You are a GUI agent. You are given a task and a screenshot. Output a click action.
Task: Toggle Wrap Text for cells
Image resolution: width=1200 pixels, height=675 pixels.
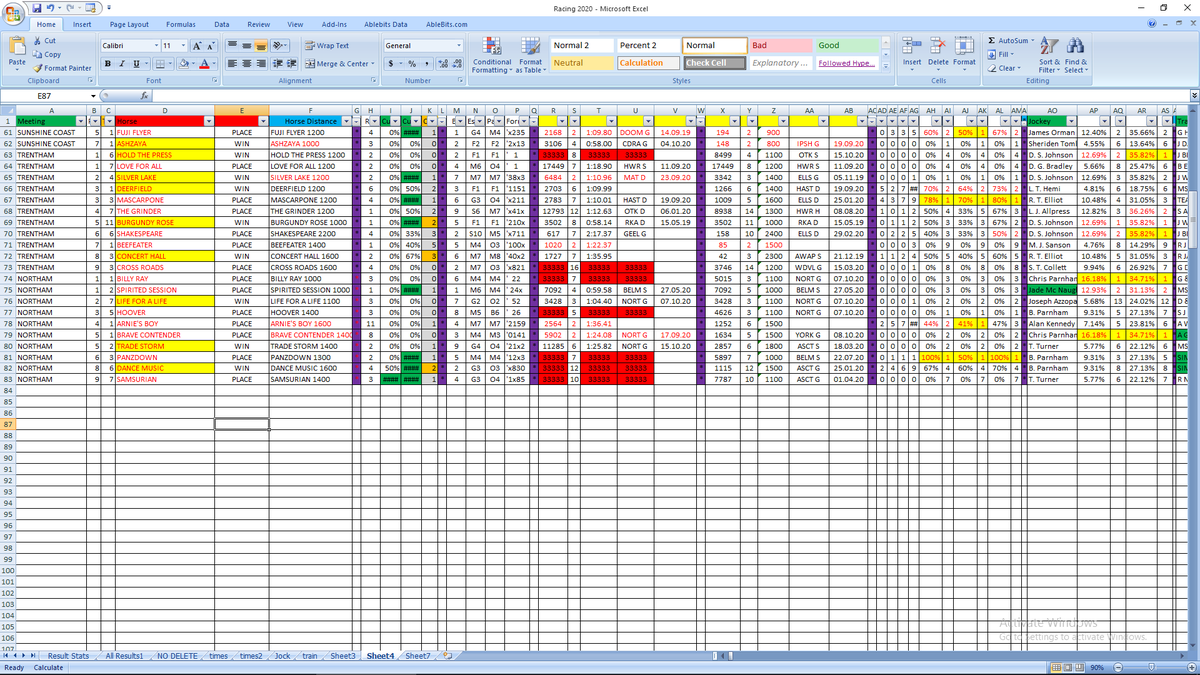point(326,45)
